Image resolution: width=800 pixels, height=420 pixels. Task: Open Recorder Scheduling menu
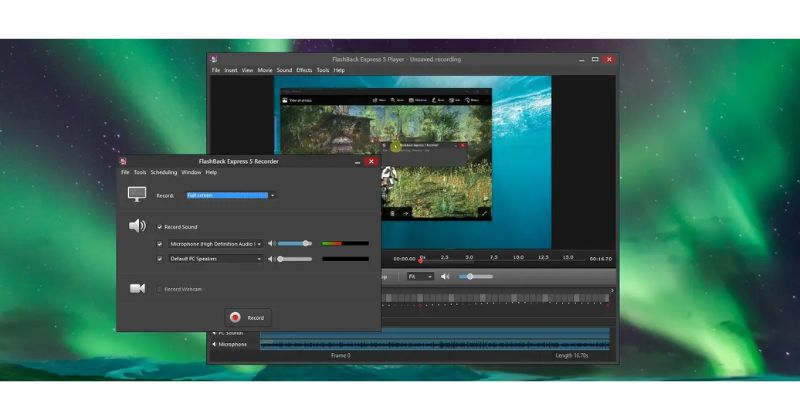click(164, 172)
